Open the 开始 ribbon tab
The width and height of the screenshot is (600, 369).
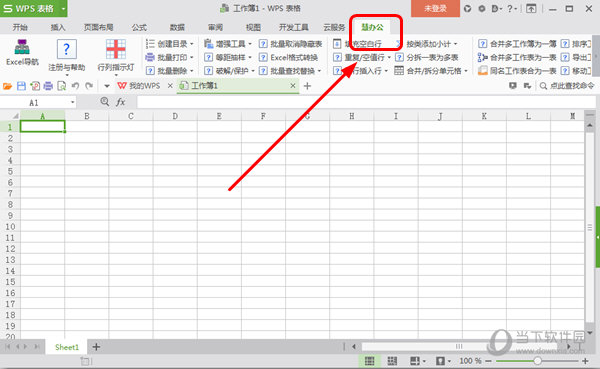pyautogui.click(x=20, y=27)
